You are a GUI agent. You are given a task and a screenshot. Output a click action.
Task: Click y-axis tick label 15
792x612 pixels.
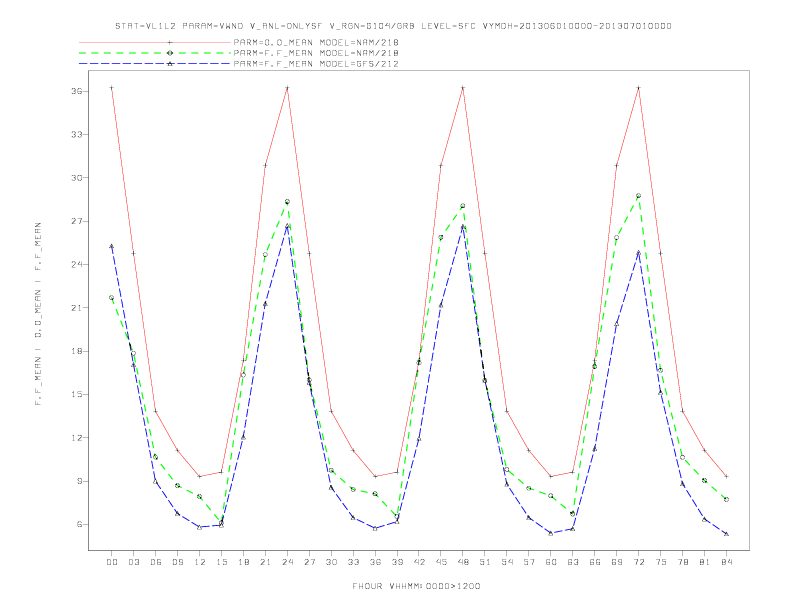77,395
